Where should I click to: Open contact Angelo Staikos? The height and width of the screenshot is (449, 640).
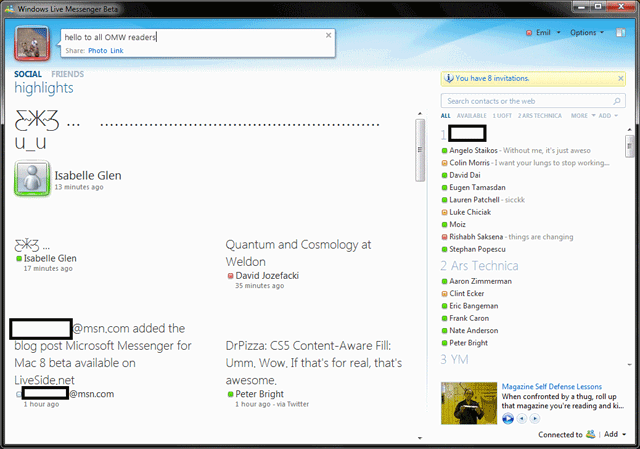(473, 151)
